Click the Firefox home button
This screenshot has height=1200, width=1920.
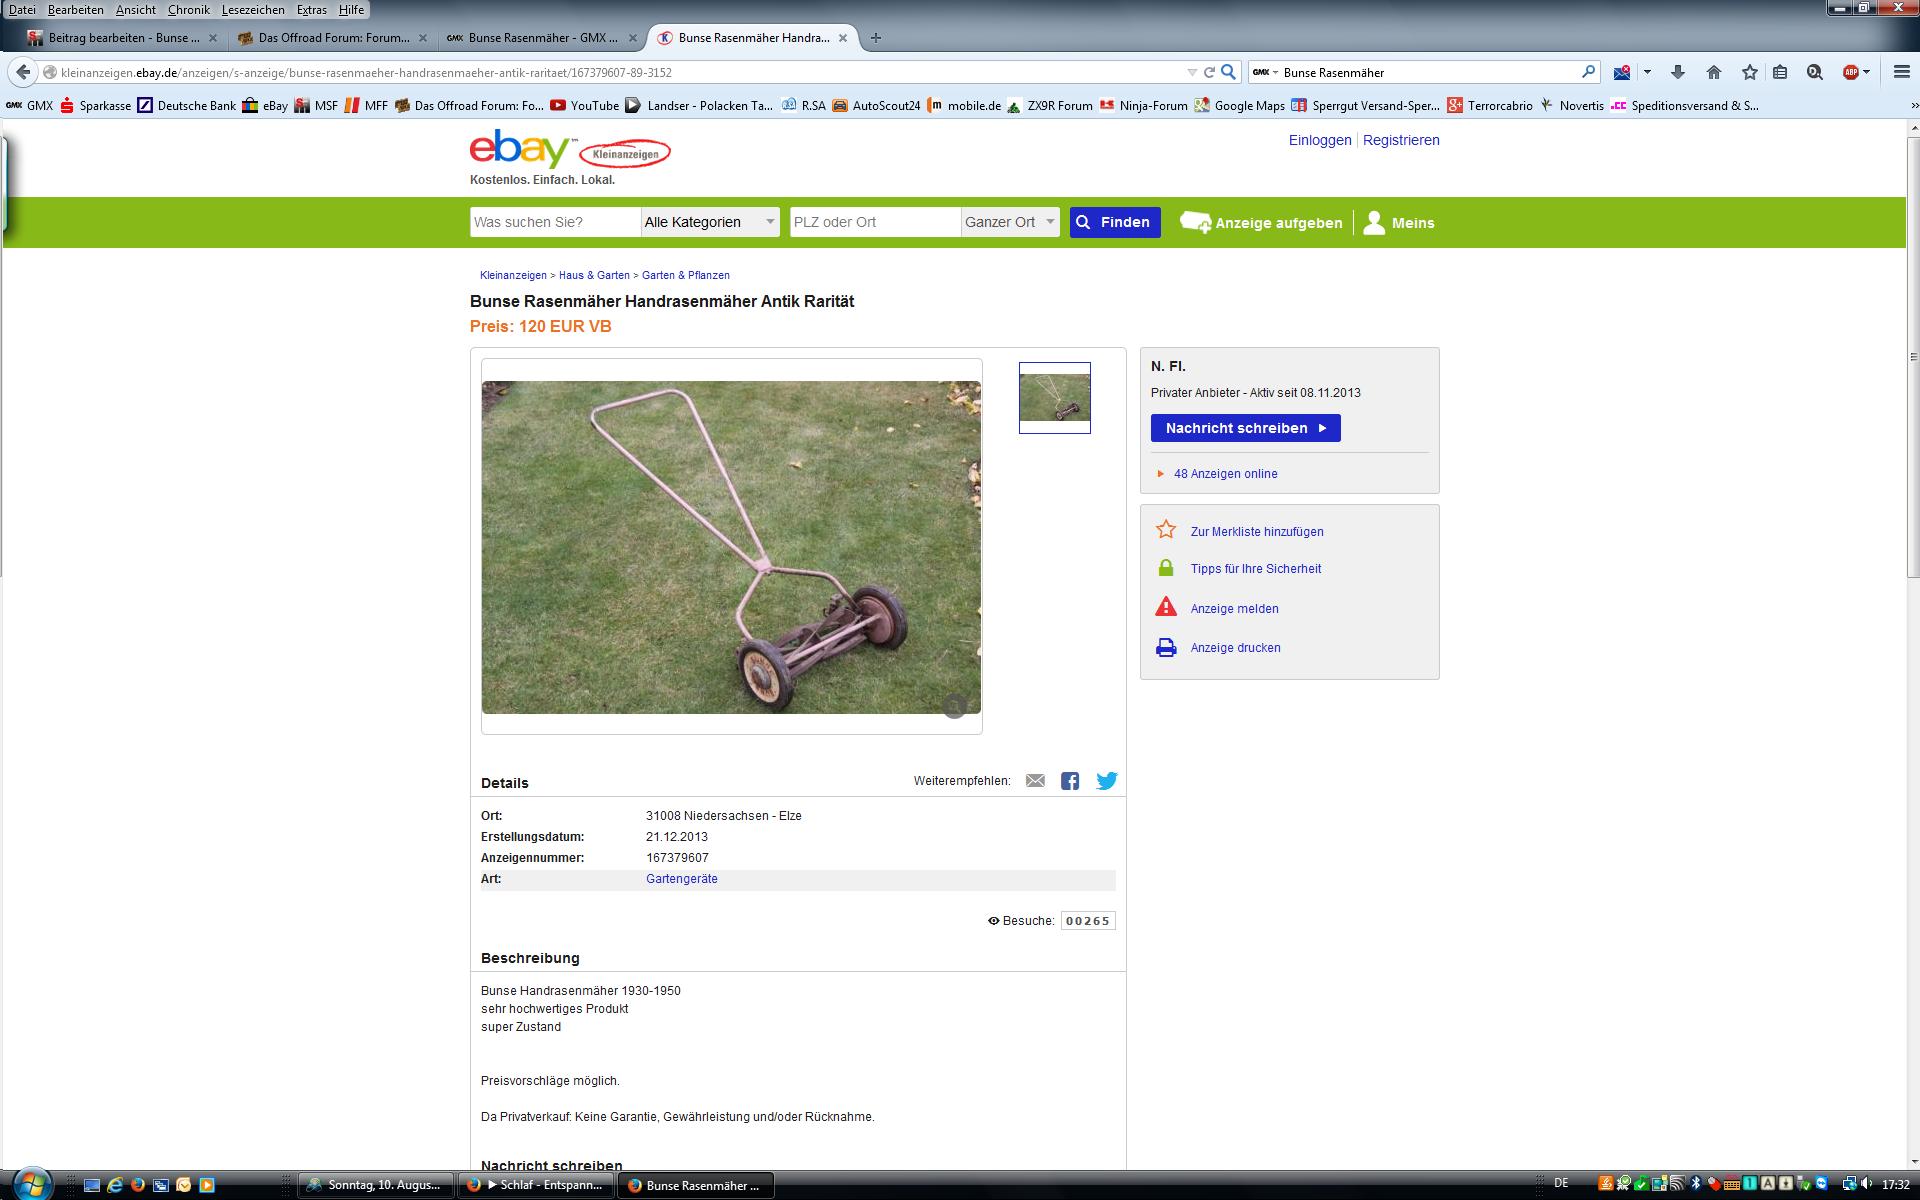[x=1714, y=72]
